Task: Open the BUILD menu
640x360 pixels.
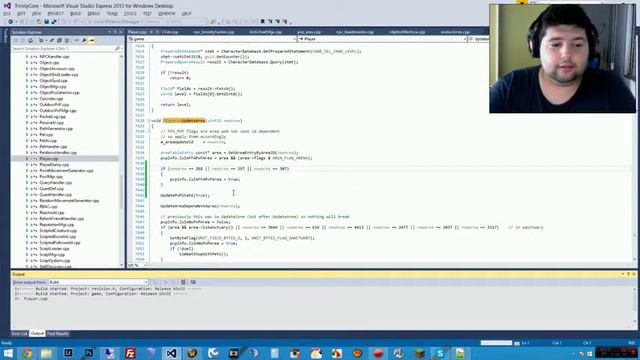Action: point(75,13)
